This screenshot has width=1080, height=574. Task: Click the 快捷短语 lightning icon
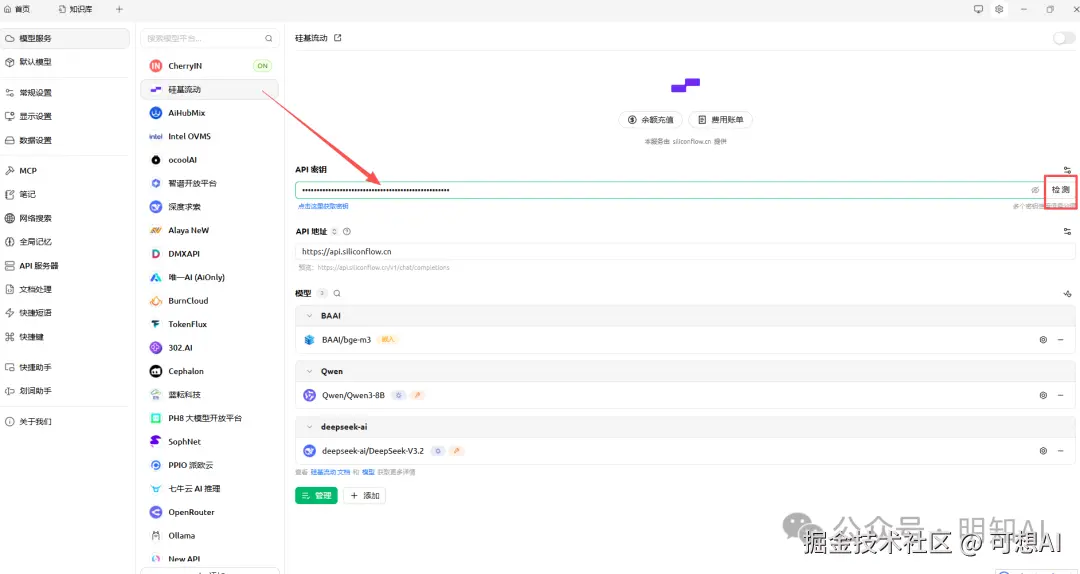10,313
